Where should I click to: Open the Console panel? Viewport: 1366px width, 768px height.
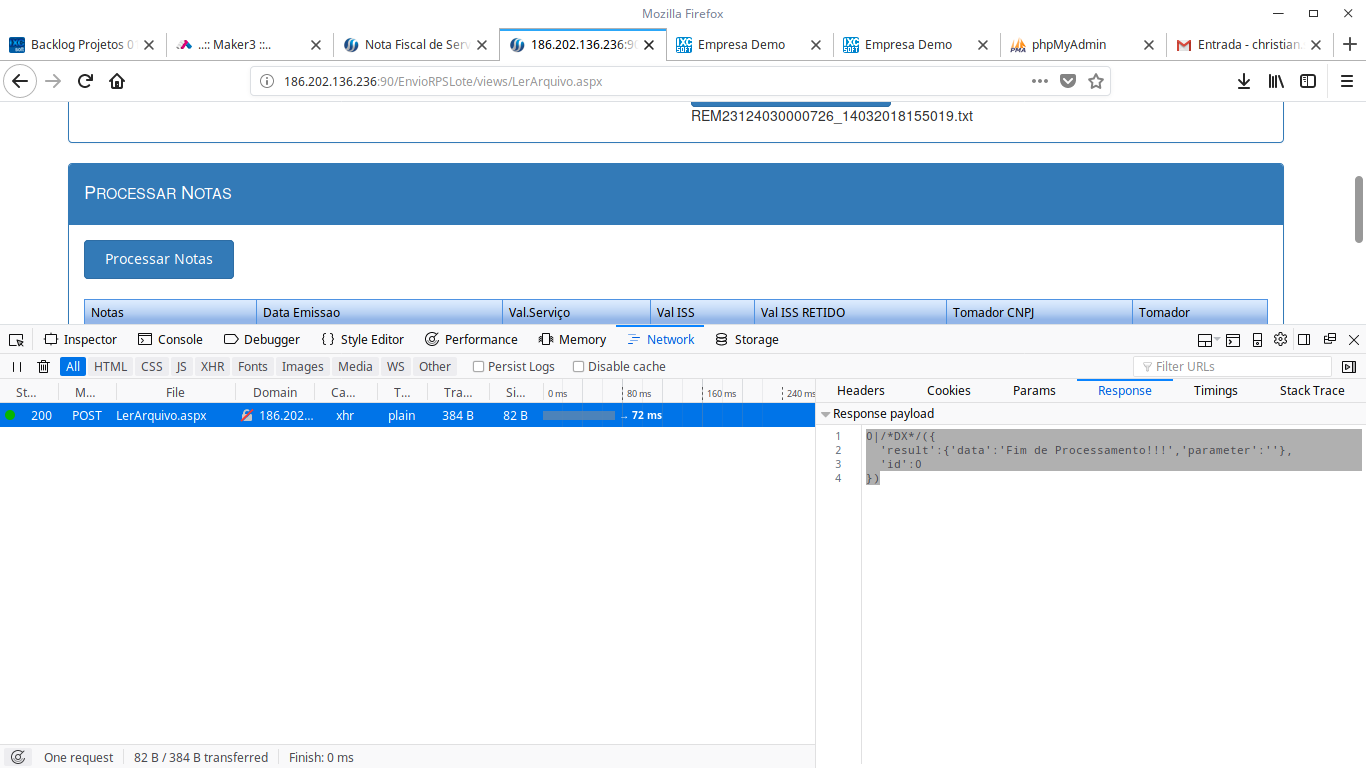[x=170, y=339]
